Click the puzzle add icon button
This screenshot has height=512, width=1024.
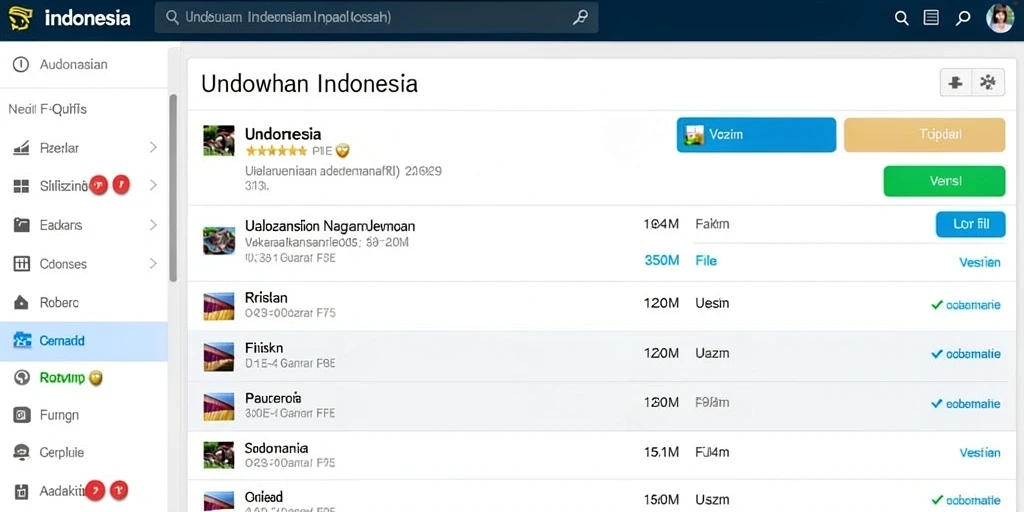click(x=955, y=83)
